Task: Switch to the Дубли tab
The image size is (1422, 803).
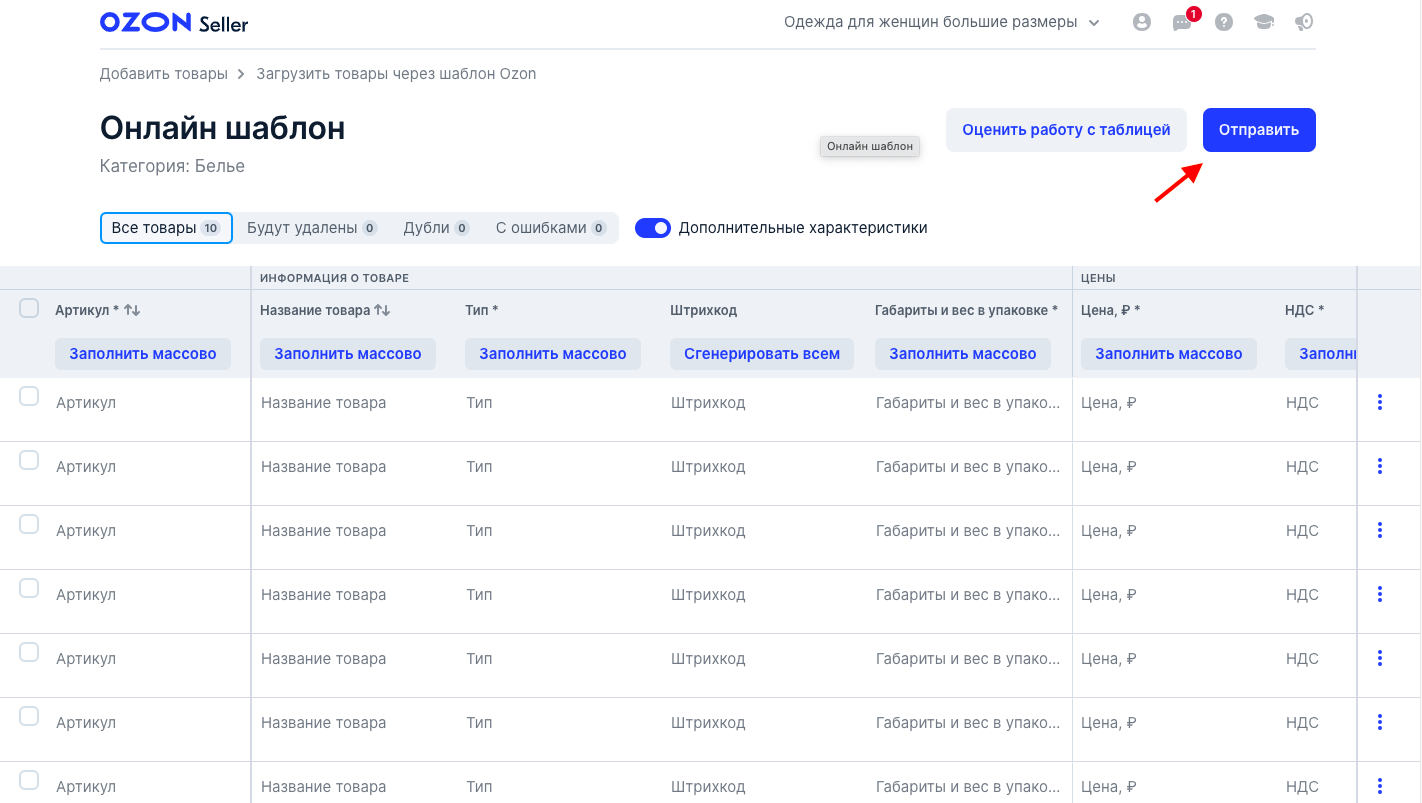Action: pyautogui.click(x=436, y=228)
